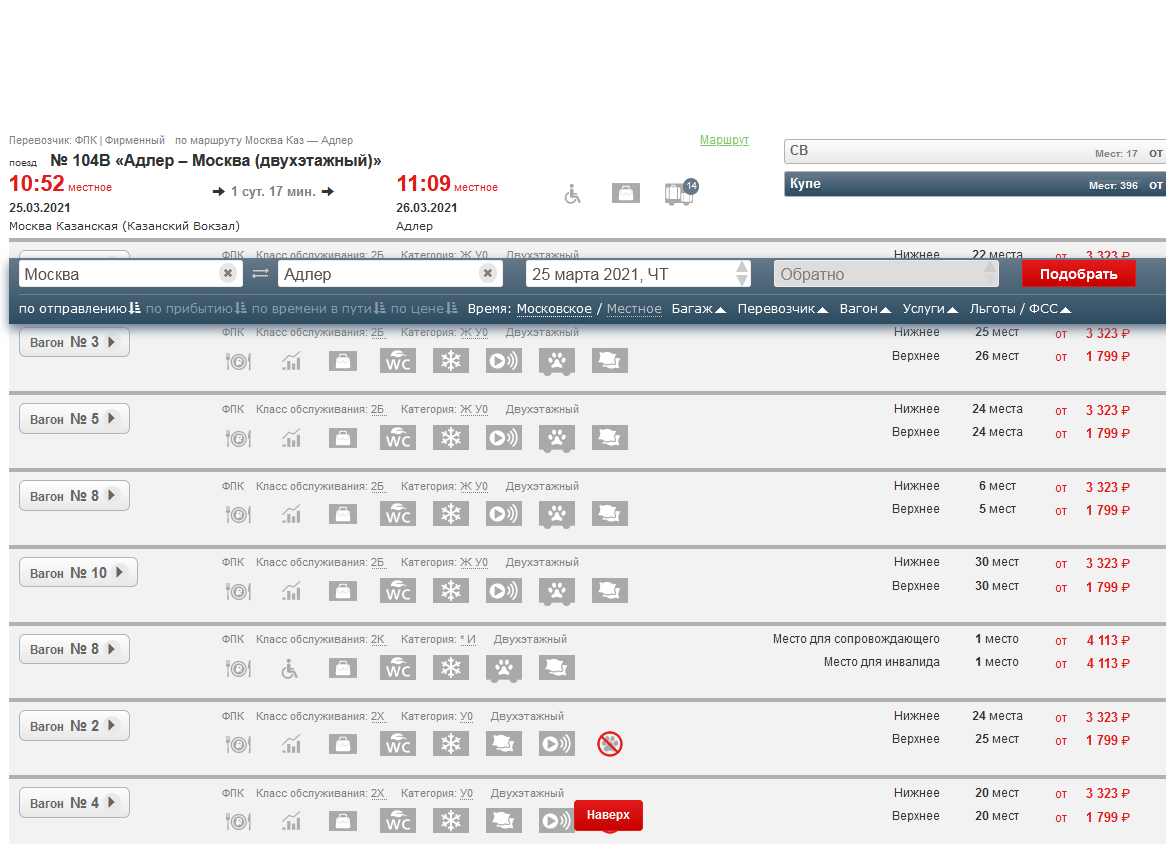
Task: Click the wheelchair icon in the train header
Action: click(572, 193)
